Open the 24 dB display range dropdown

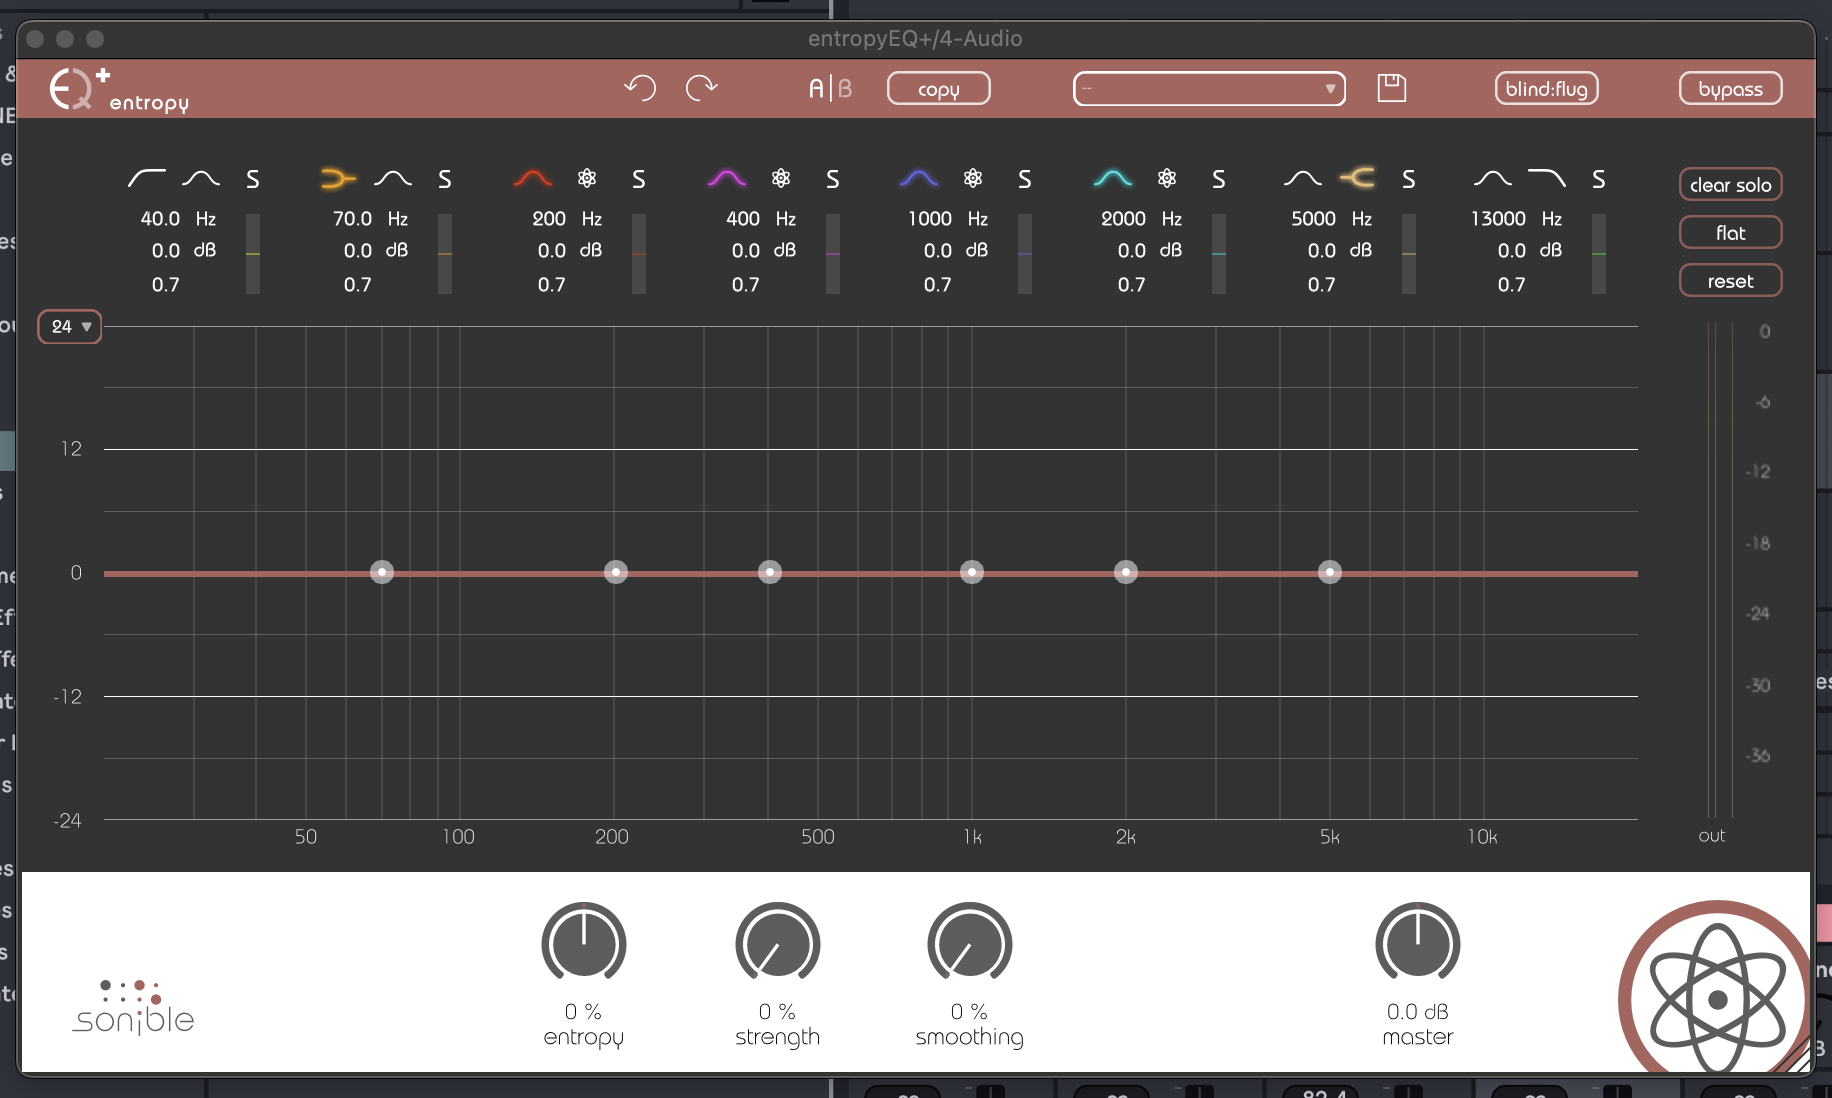tap(70, 327)
